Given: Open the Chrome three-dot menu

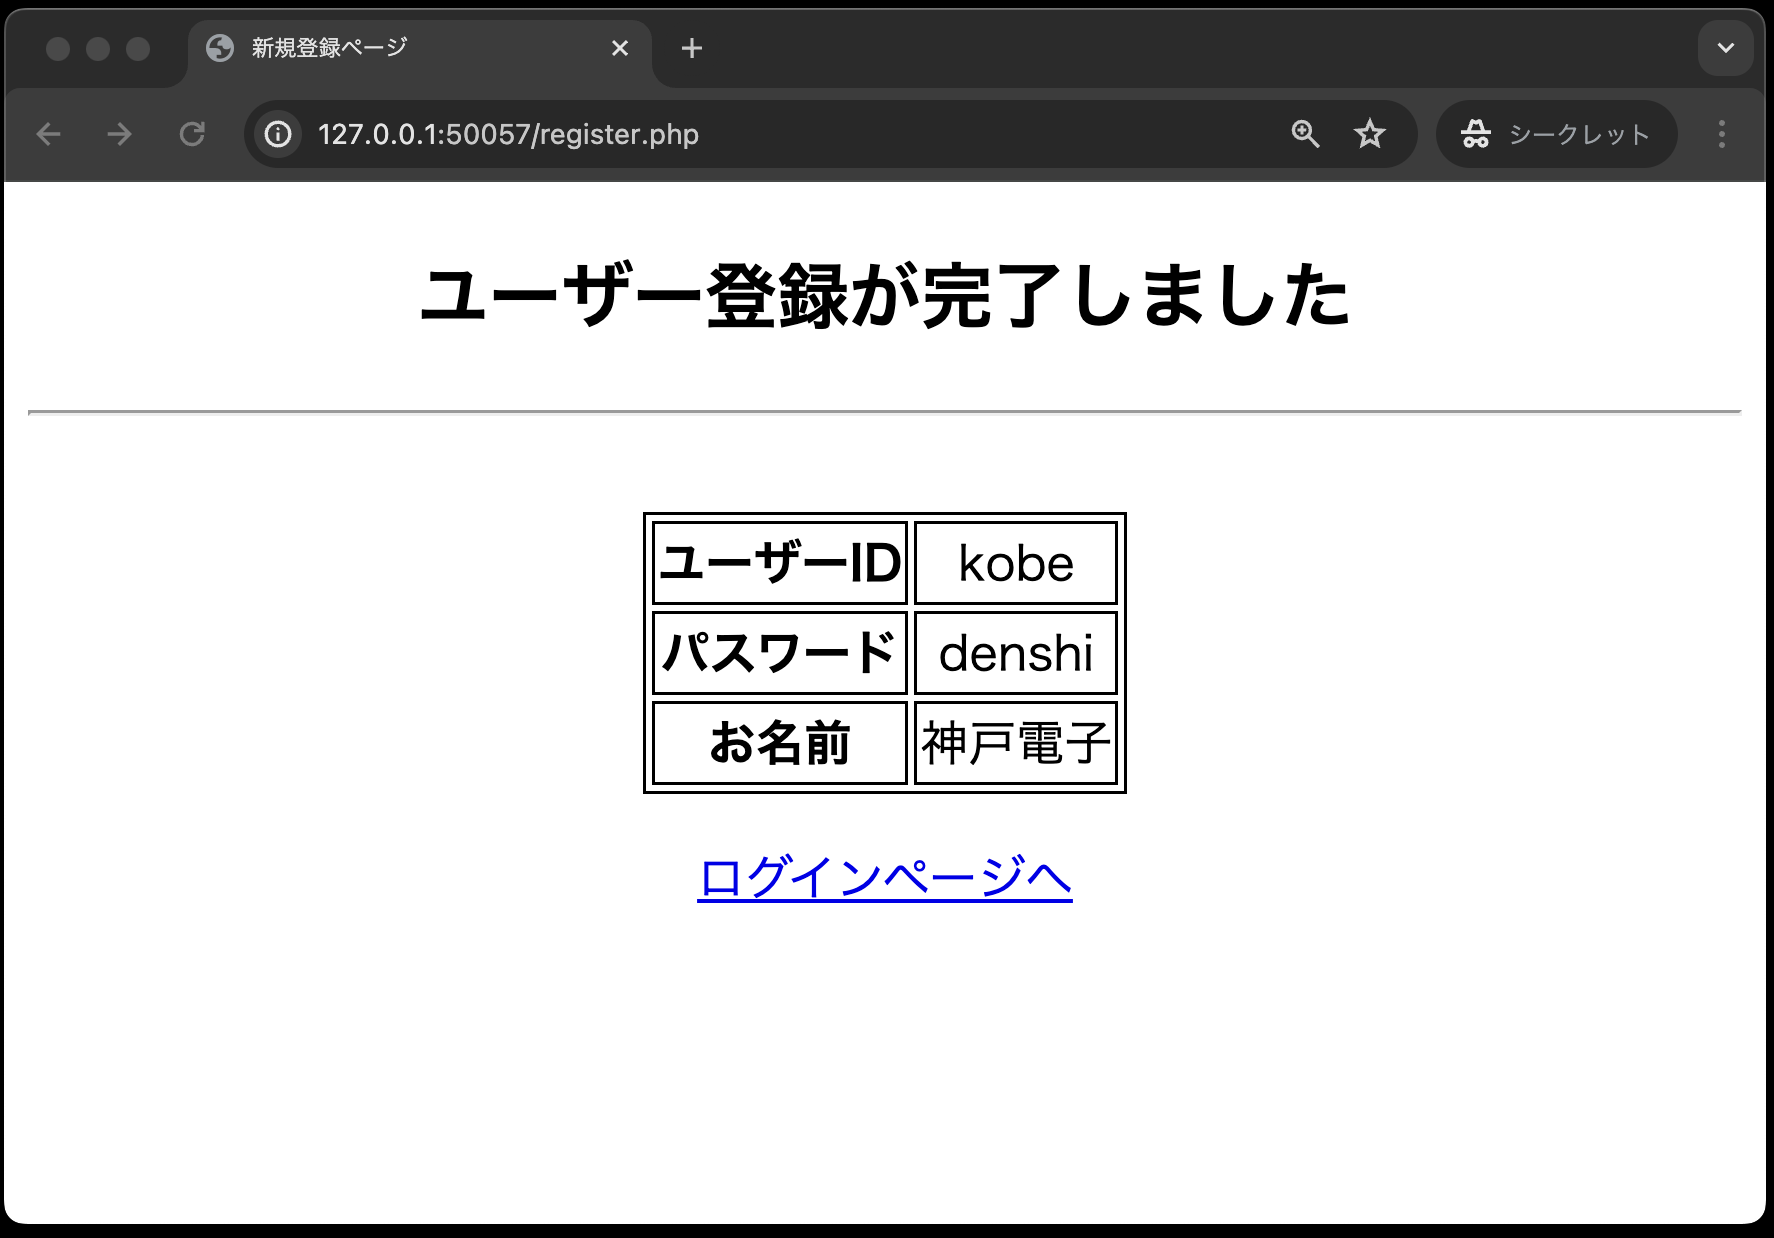Looking at the screenshot, I should [x=1722, y=134].
